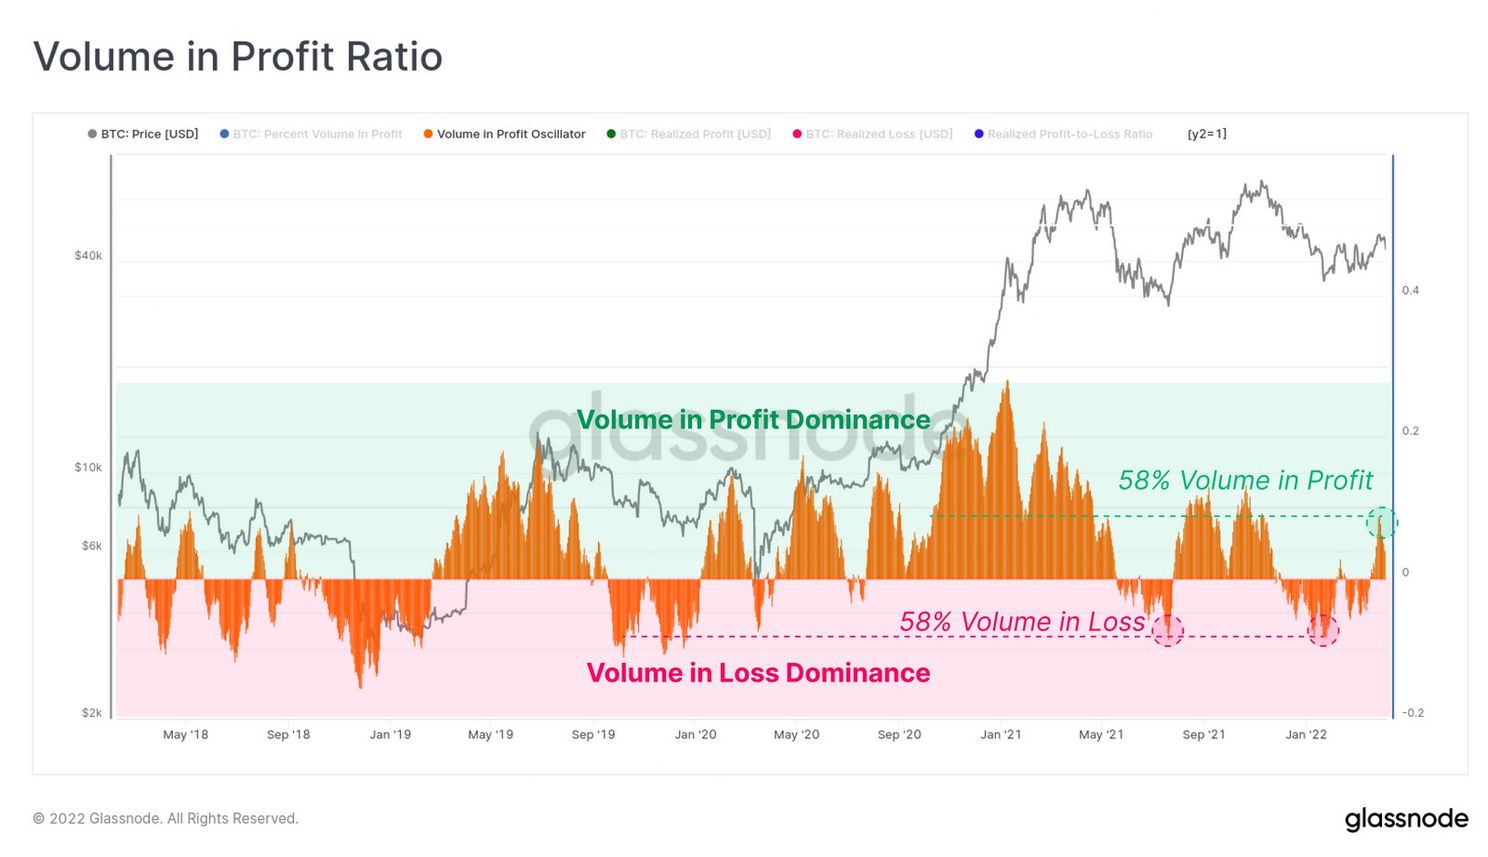The height and width of the screenshot is (857, 1488).
Task: Click the blue dot beside Percent Volume in Profit
Action: [224, 134]
